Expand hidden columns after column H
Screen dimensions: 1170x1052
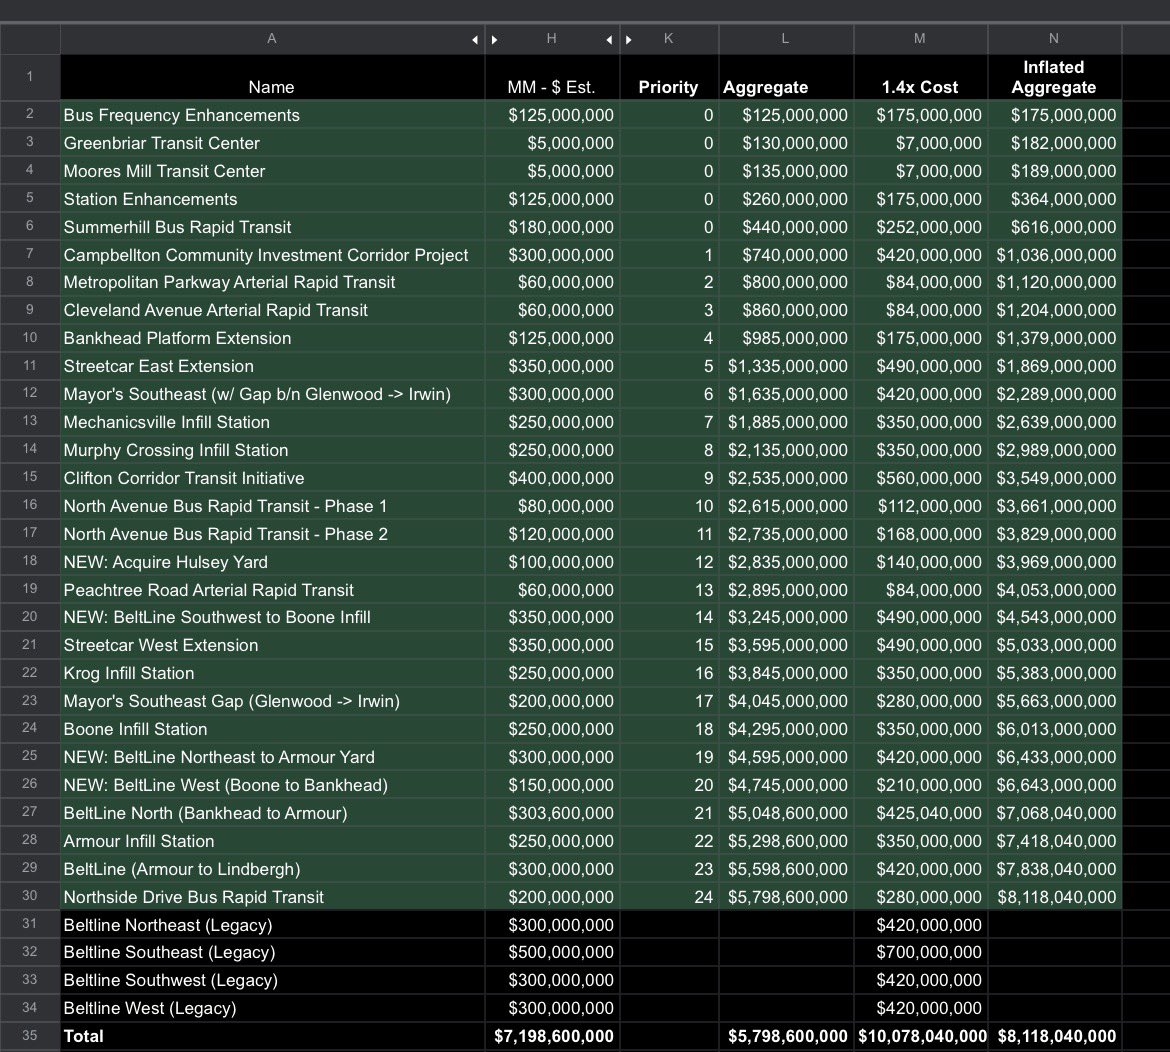point(609,40)
